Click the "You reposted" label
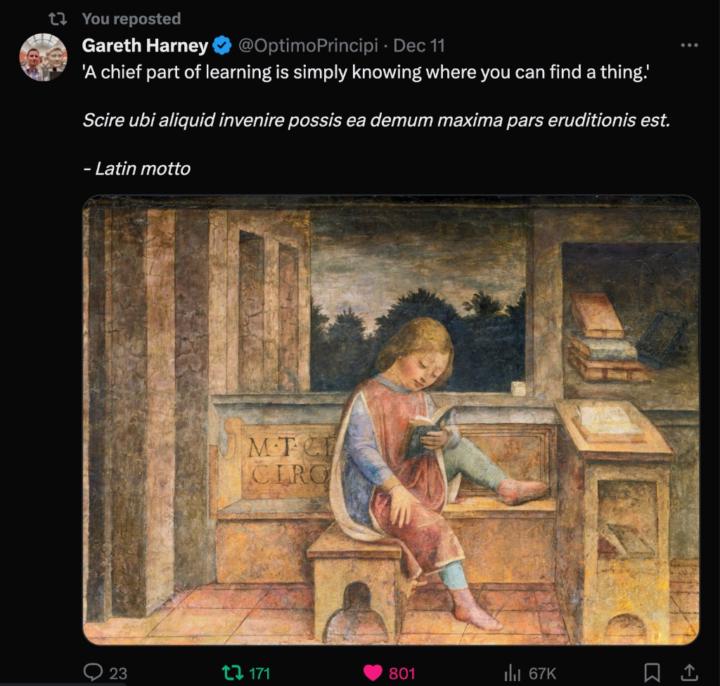The image size is (720, 686). pos(131,19)
